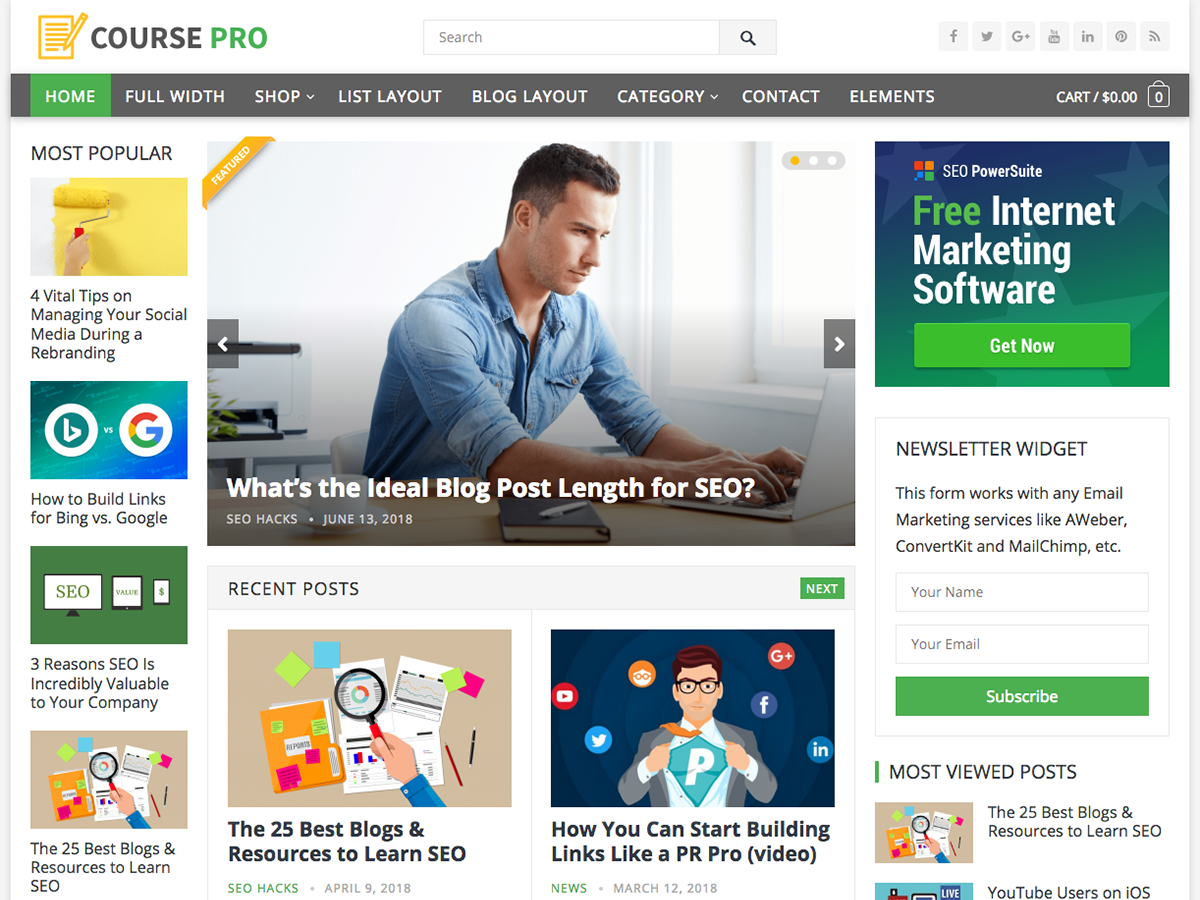Click the Get Now ad button
The image size is (1200, 900).
[x=1022, y=346]
